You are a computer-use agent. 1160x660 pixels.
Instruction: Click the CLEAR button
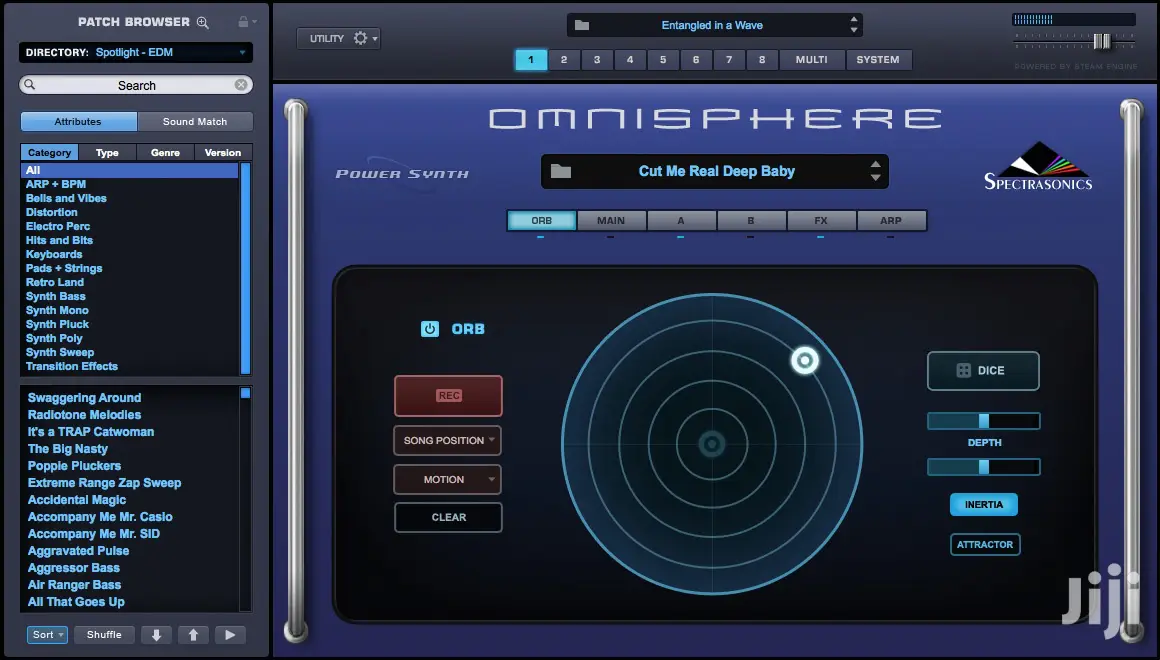point(448,517)
